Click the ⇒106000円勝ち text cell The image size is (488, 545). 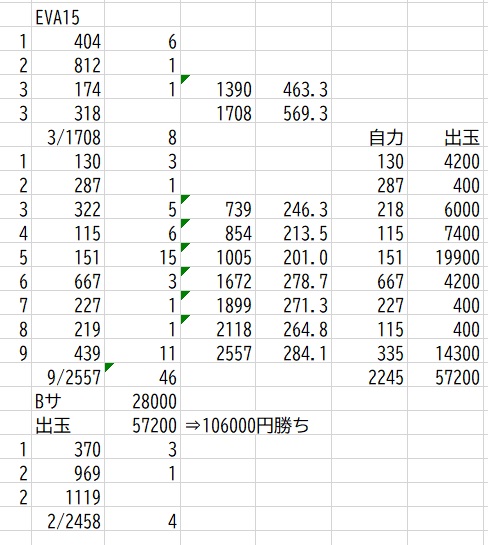(247, 425)
